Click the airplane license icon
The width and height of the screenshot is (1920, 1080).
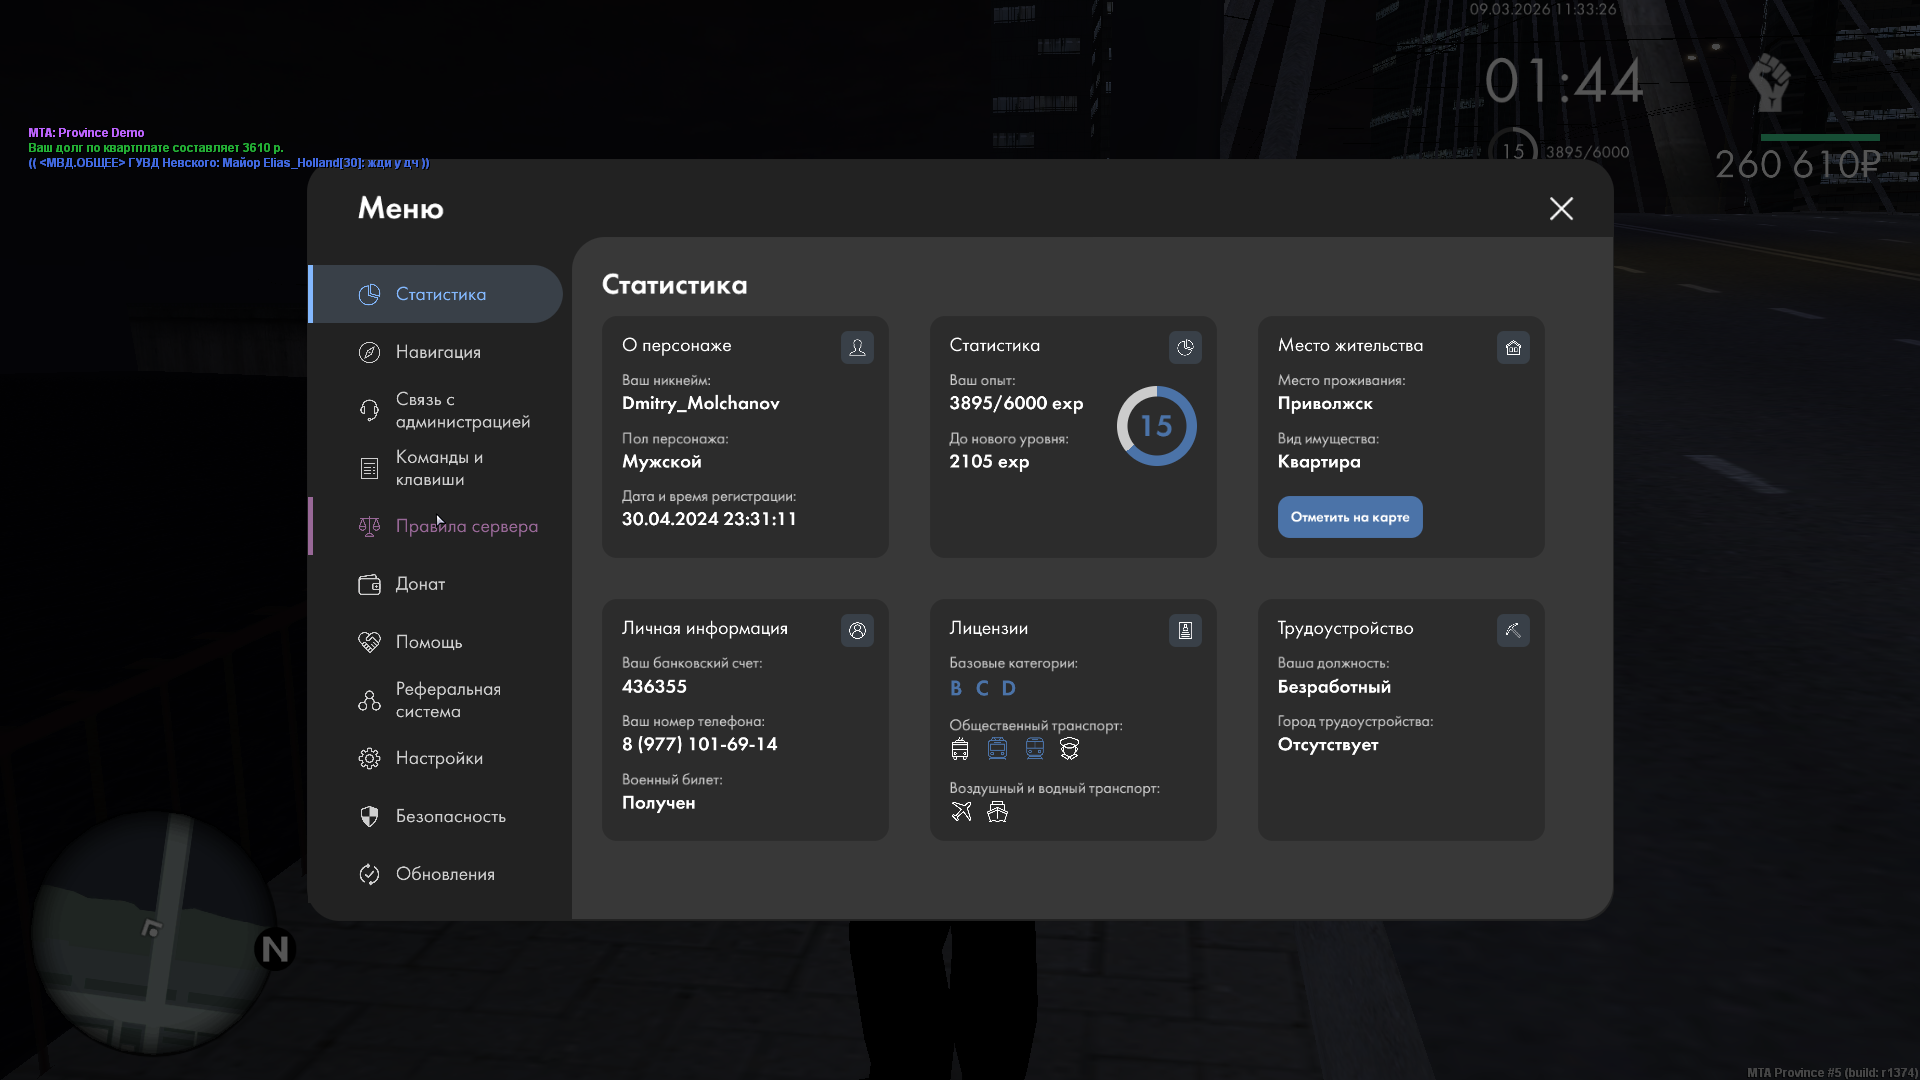pos(961,811)
